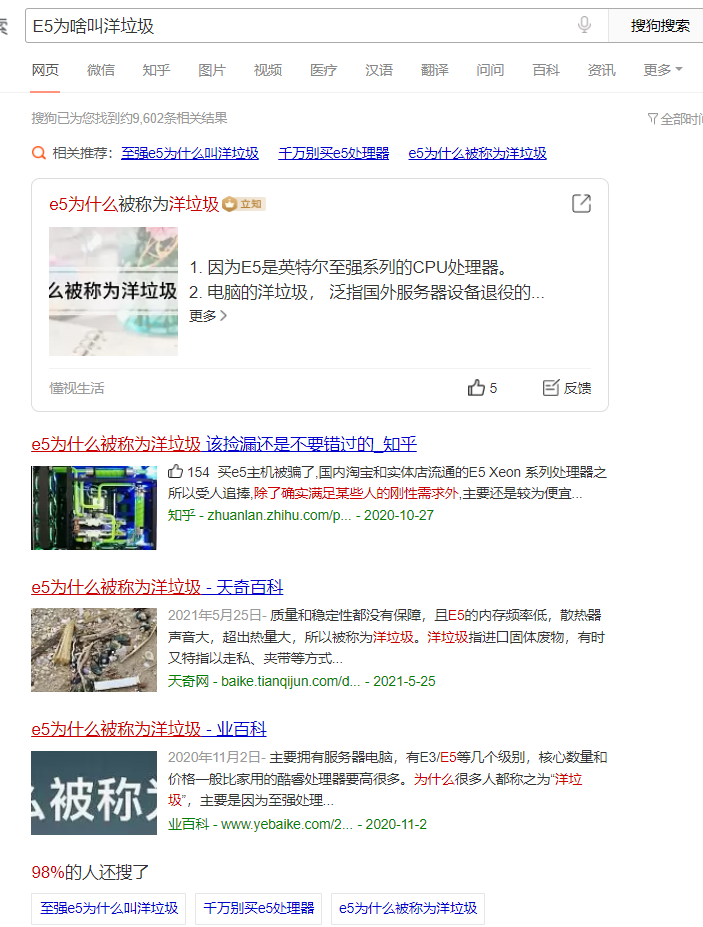The width and height of the screenshot is (703, 927).
Task: Open recommended link e5为什么被称为洋垃圾
Action: (x=477, y=153)
